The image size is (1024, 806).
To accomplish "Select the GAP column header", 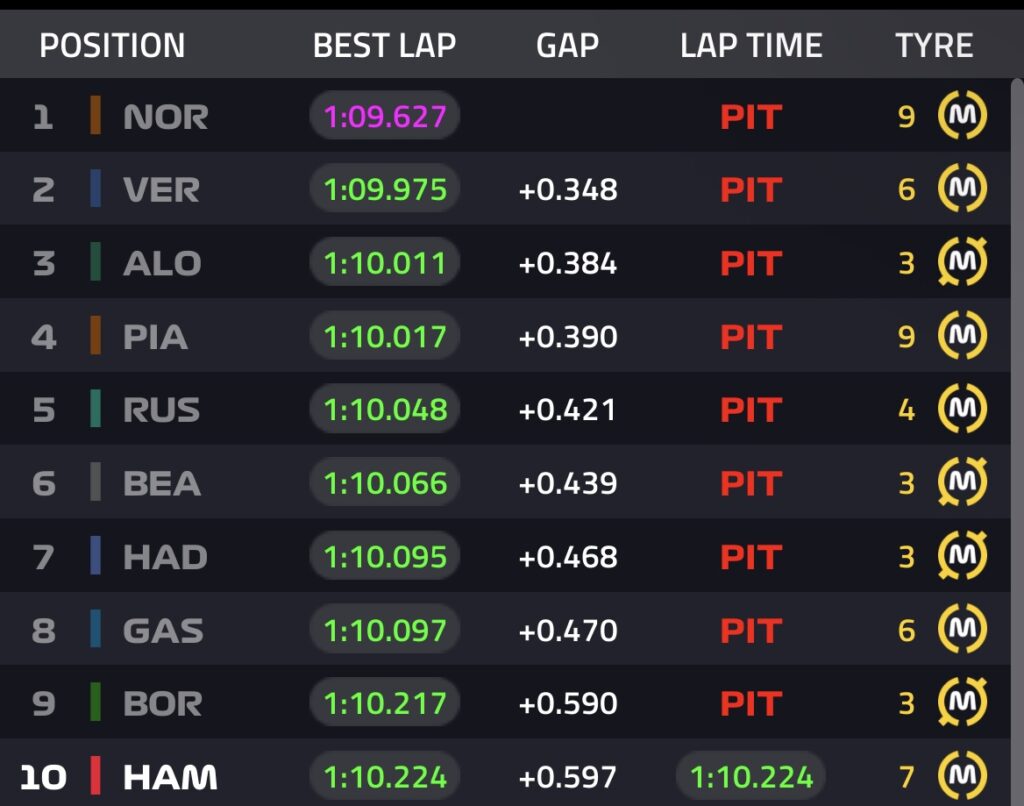I will (x=567, y=46).
